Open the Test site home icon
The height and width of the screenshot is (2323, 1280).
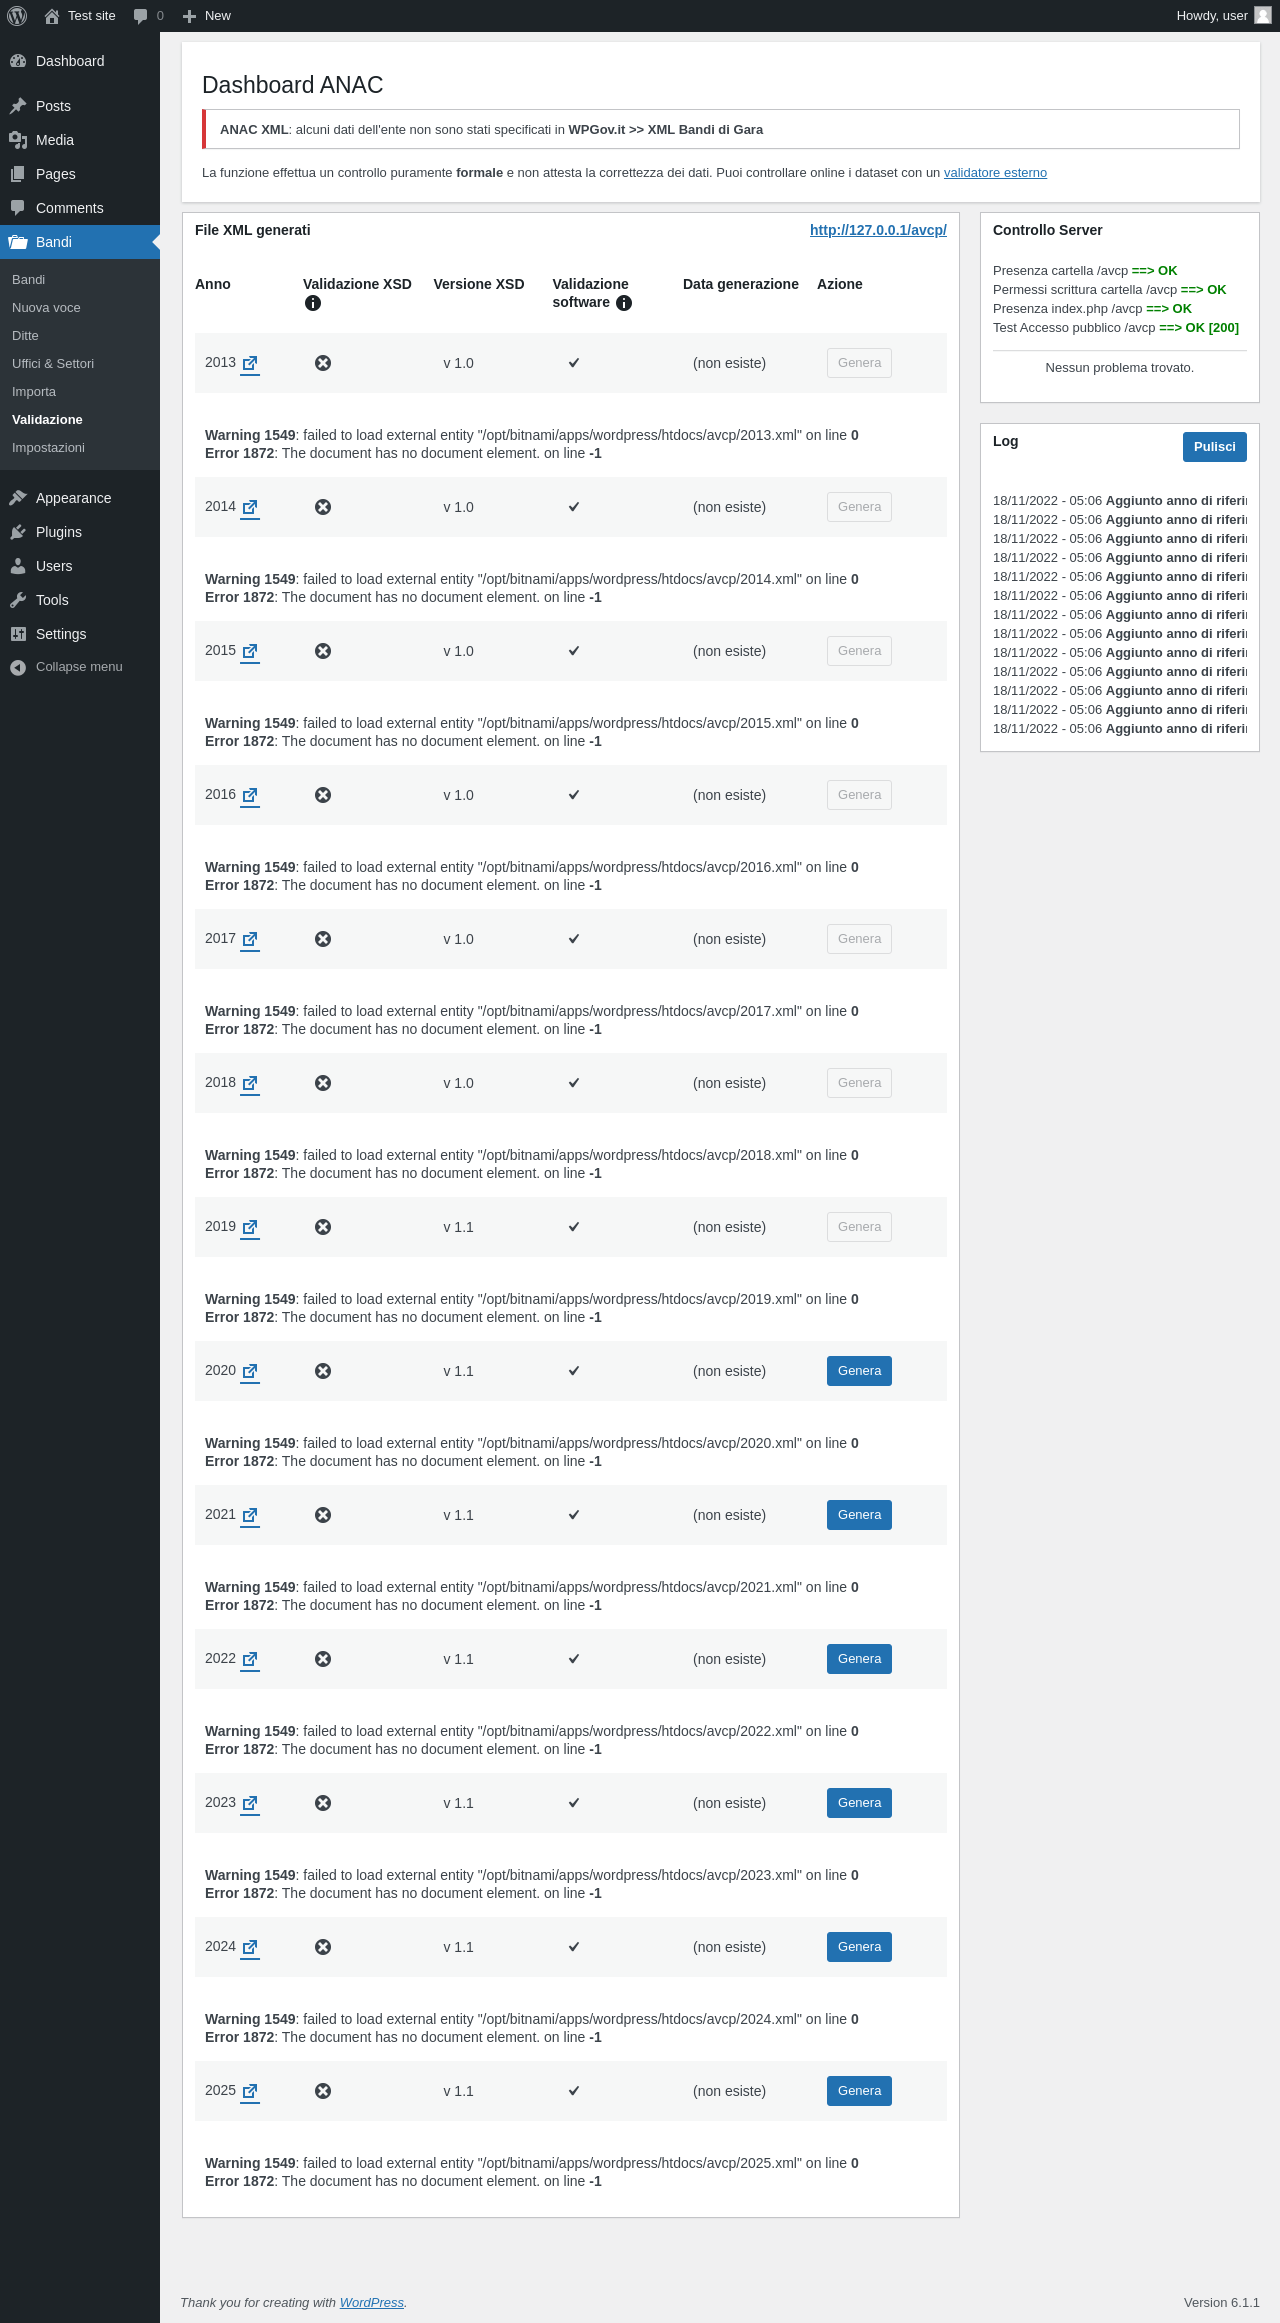pyautogui.click(x=52, y=16)
